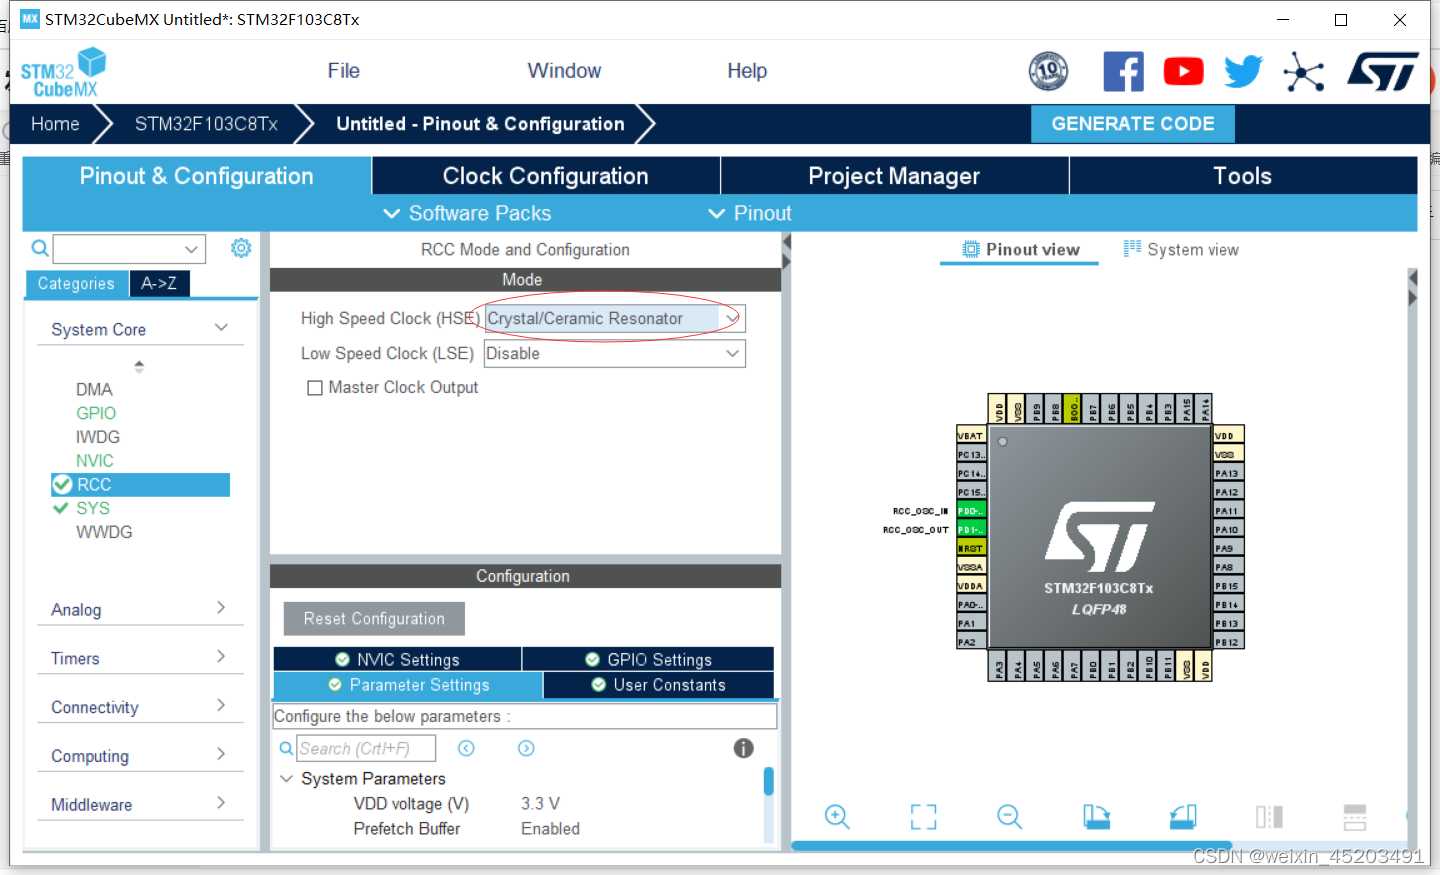Rotate the chip clockwise icon
Image resolution: width=1440 pixels, height=875 pixels.
click(1097, 817)
